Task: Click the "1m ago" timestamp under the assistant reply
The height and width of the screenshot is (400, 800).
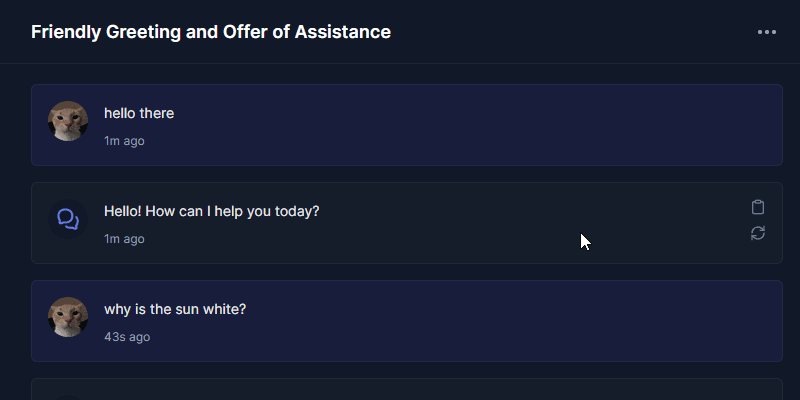Action: (x=124, y=239)
